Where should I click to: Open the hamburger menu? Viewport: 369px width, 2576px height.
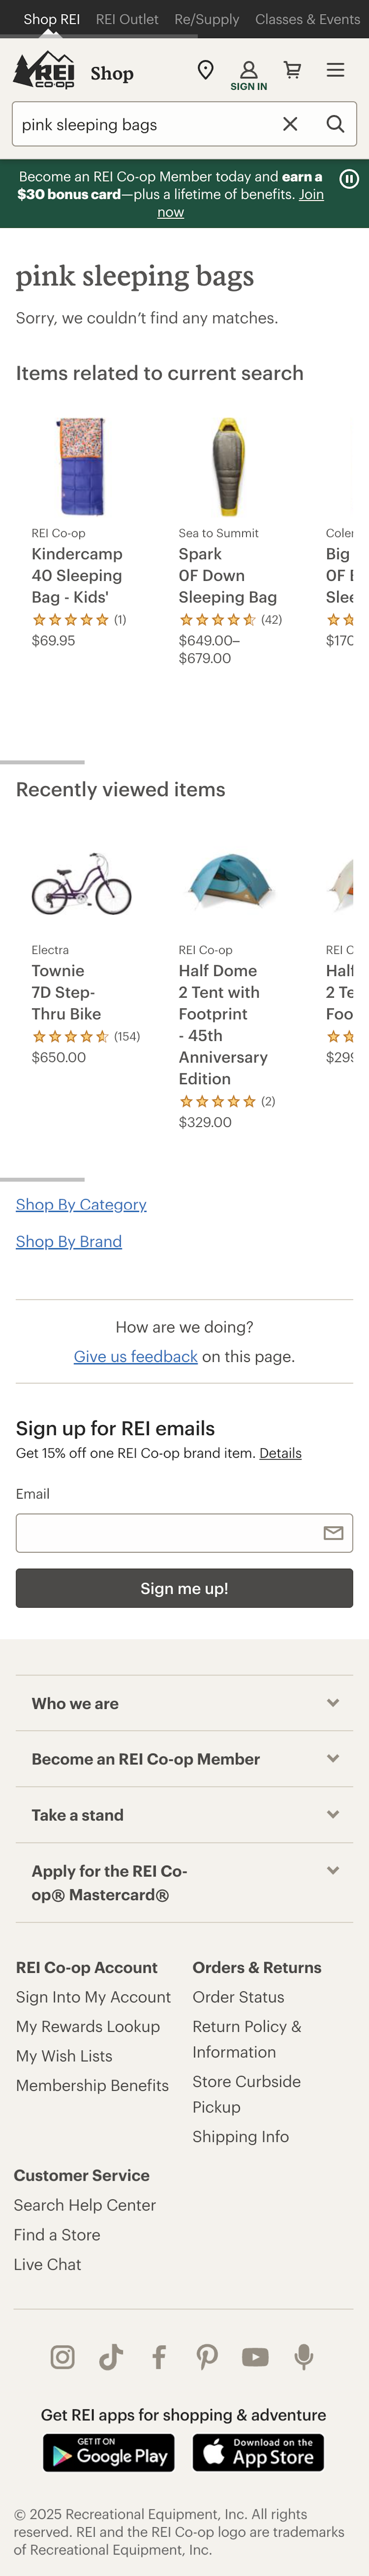click(335, 70)
